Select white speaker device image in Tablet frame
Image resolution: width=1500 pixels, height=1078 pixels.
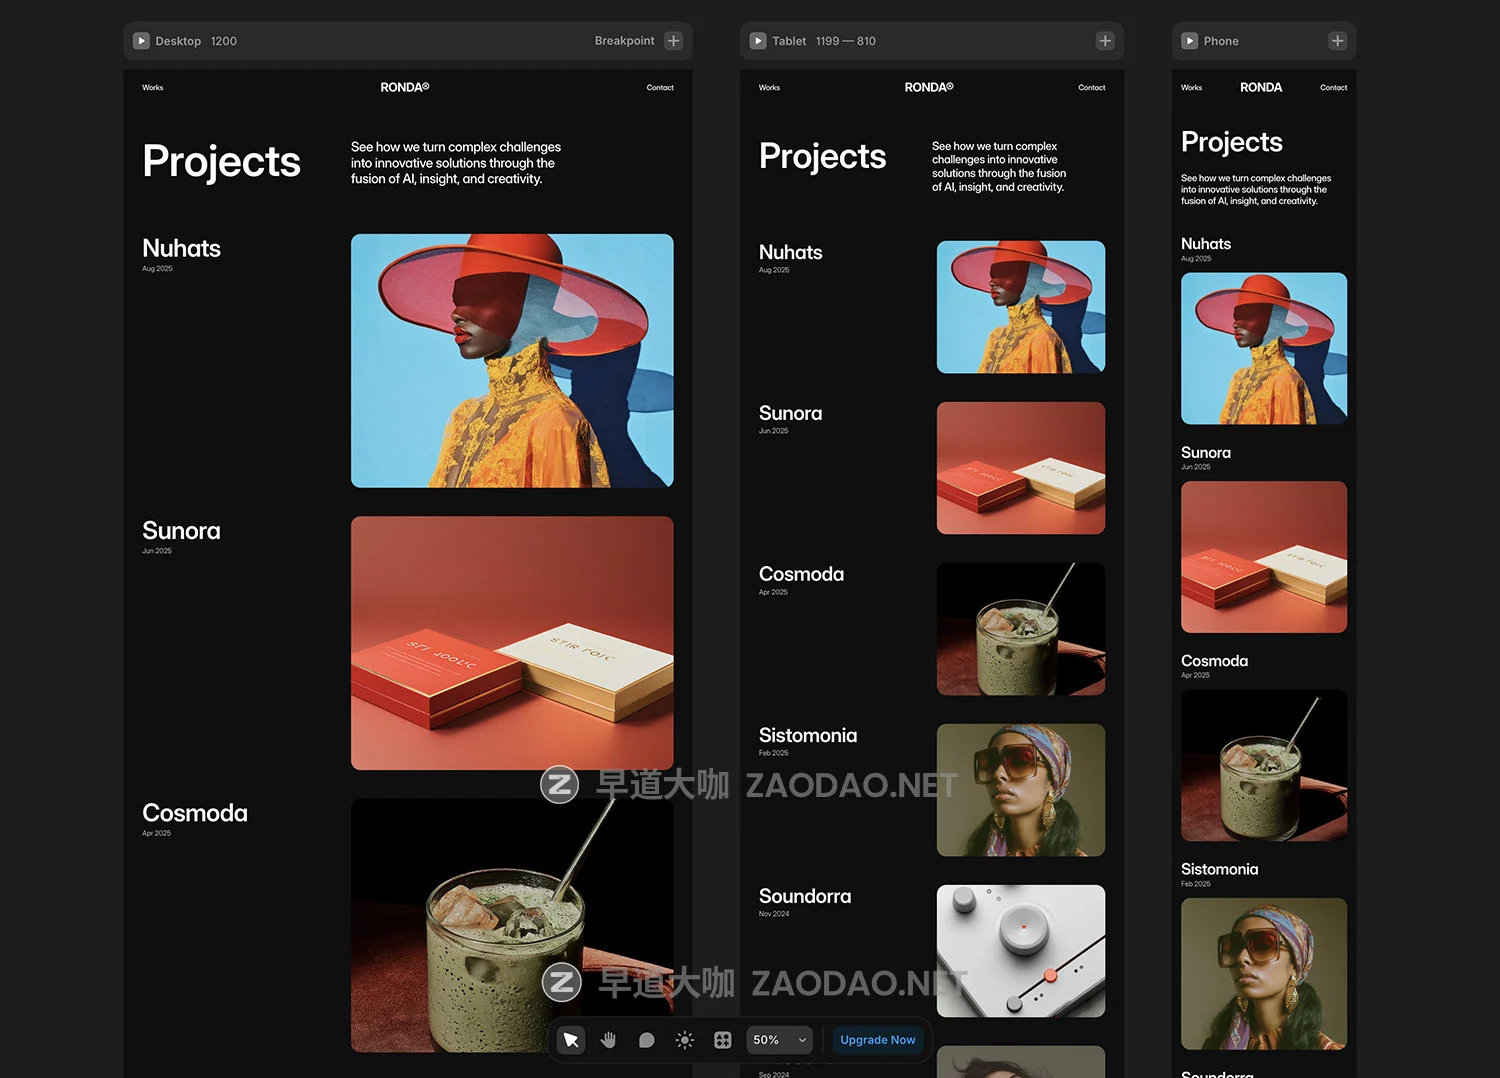coord(1021,951)
